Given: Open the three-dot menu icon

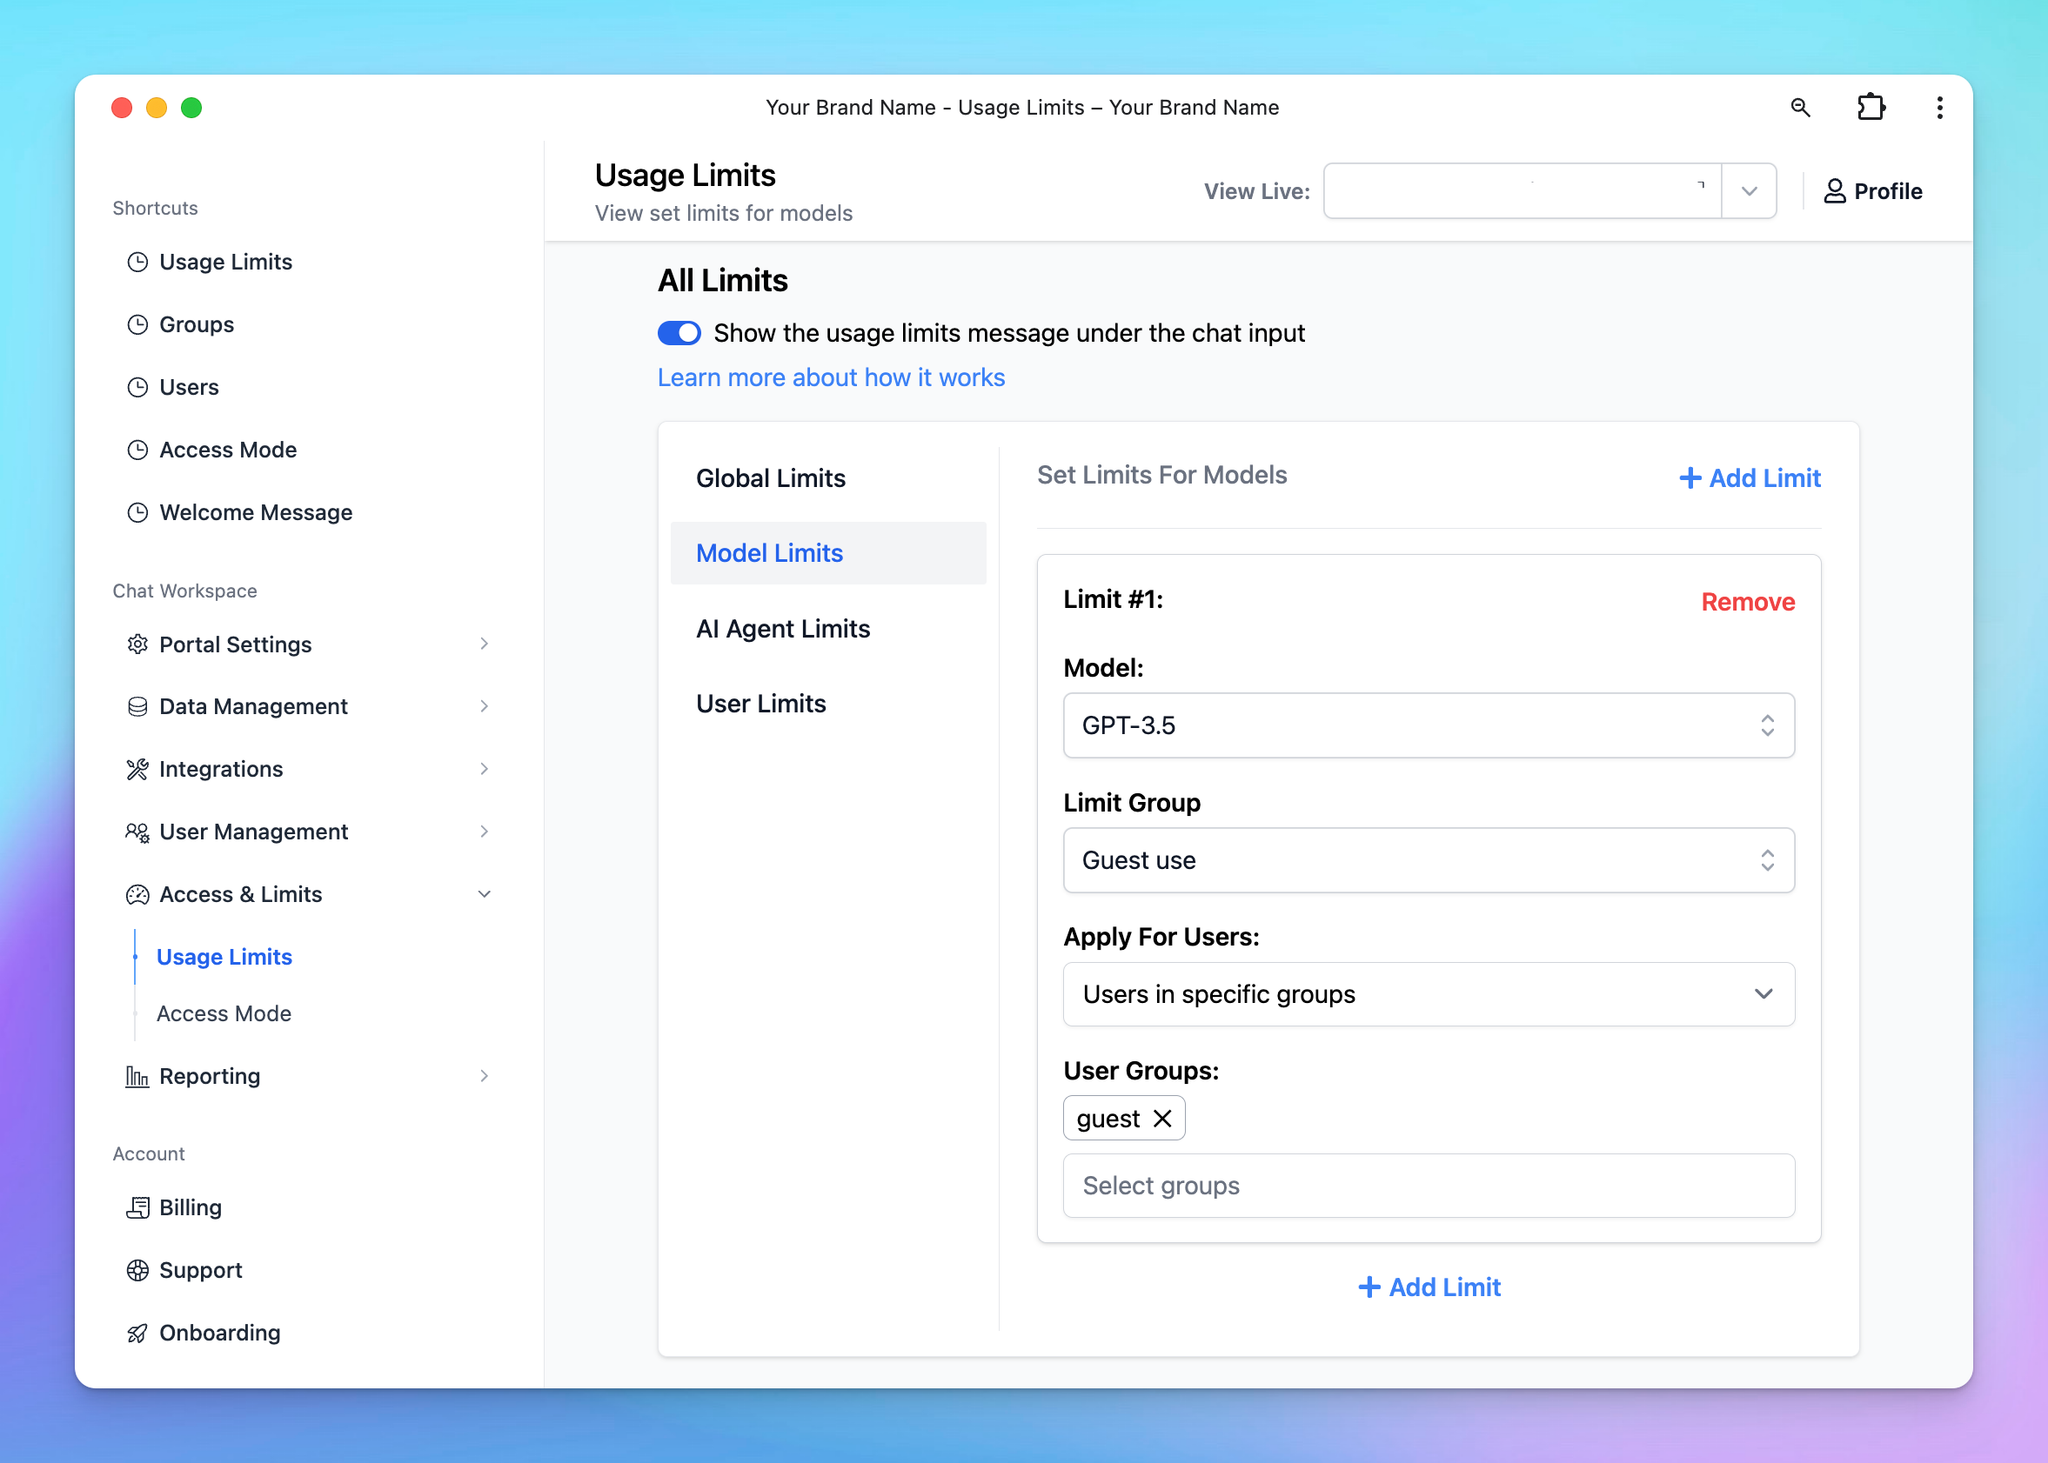Looking at the screenshot, I should click(x=1939, y=107).
